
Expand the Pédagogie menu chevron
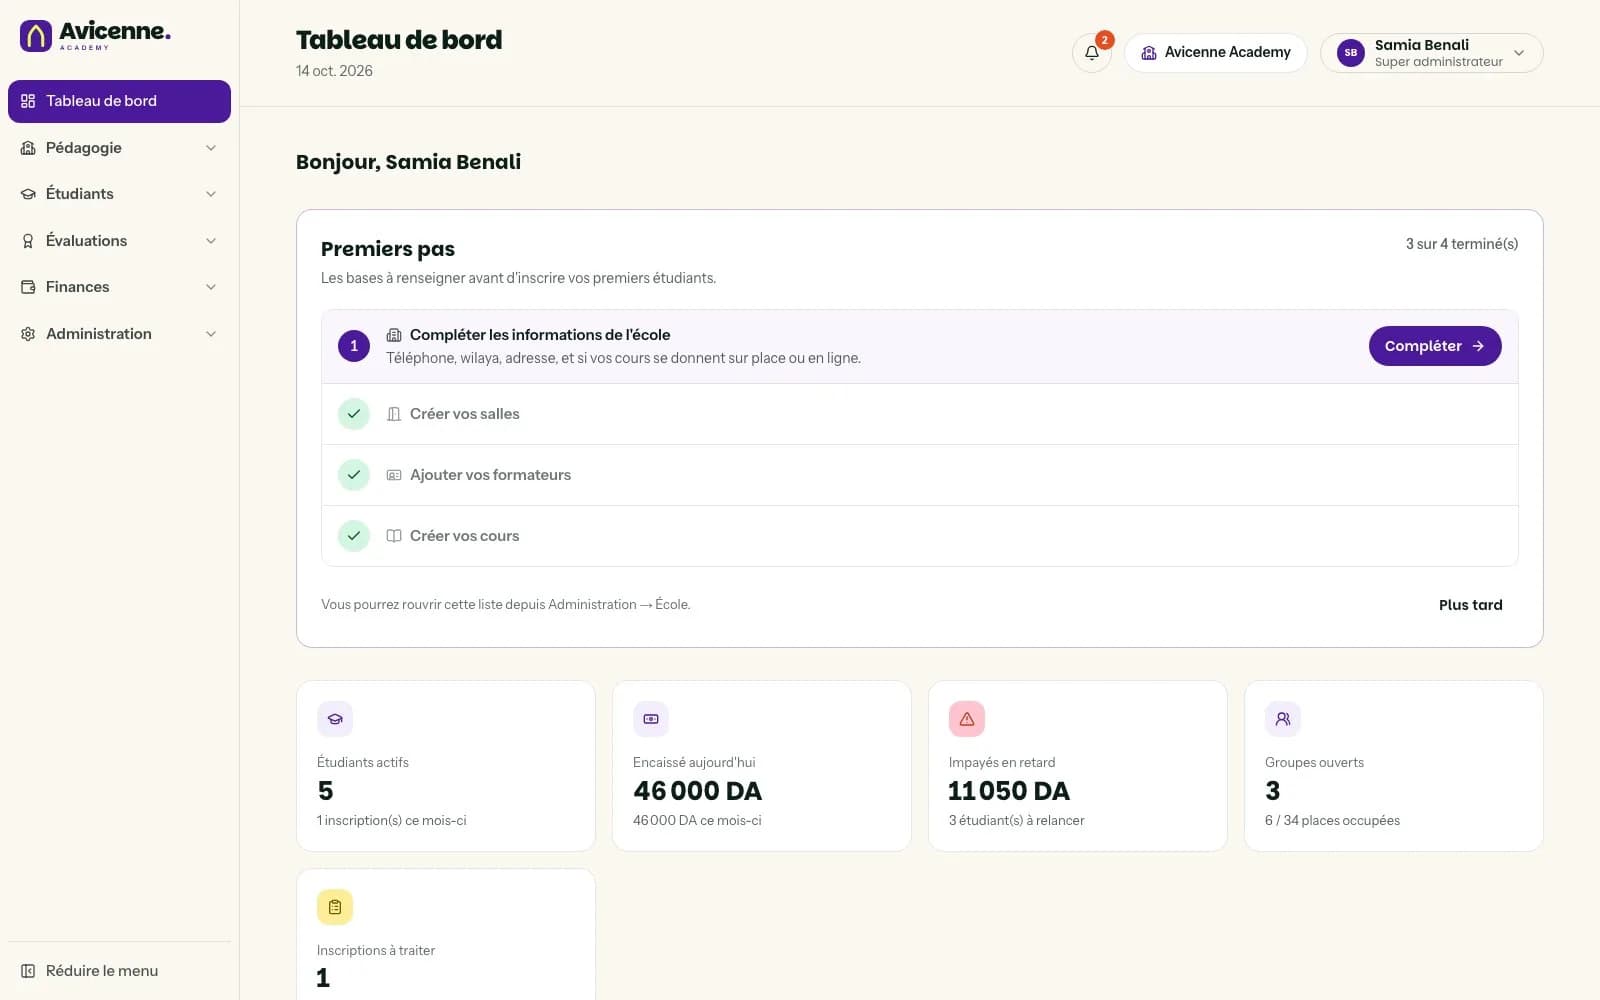click(x=211, y=148)
